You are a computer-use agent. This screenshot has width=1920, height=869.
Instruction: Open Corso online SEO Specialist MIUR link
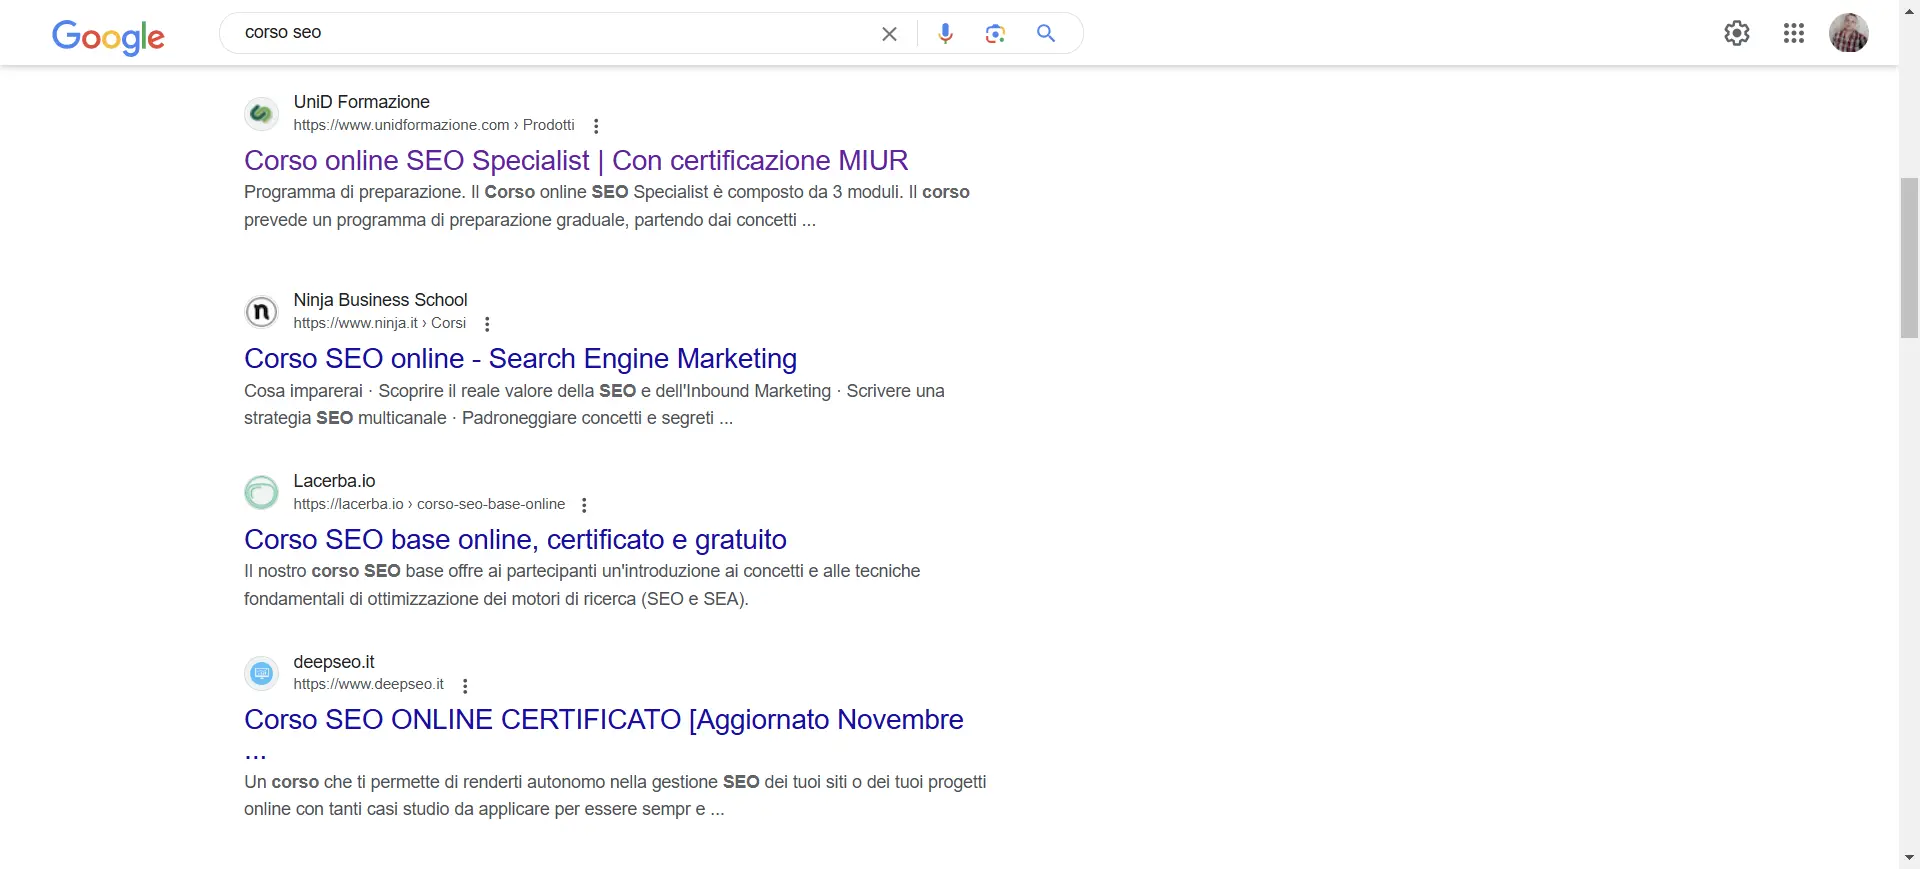click(576, 160)
